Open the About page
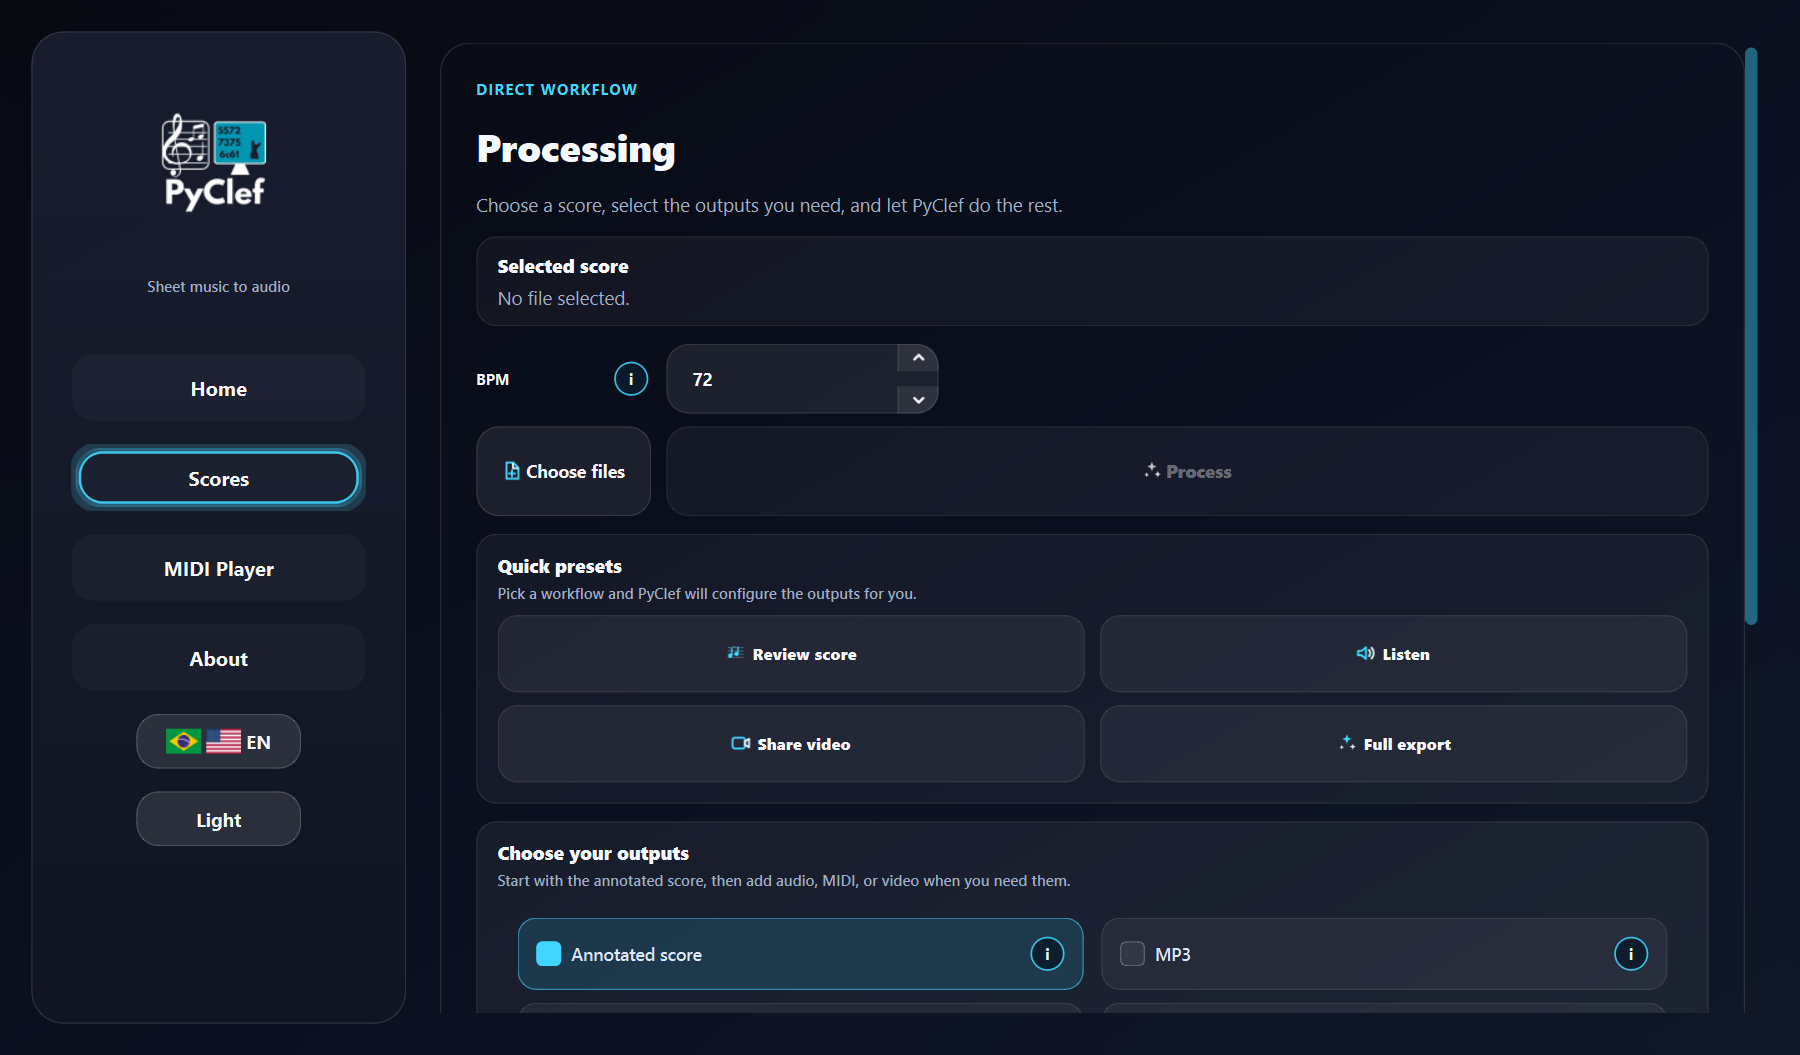 point(219,658)
